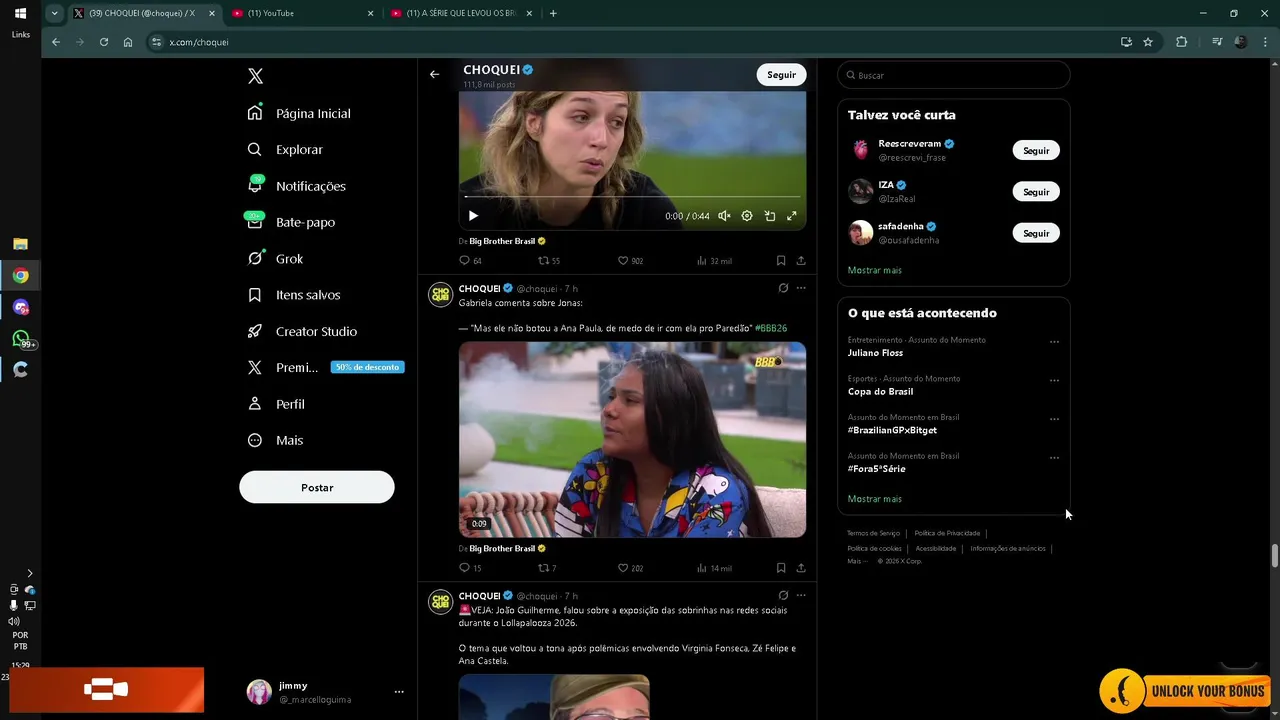Open Itens salvos
The height and width of the screenshot is (720, 1280).
pos(294,295)
